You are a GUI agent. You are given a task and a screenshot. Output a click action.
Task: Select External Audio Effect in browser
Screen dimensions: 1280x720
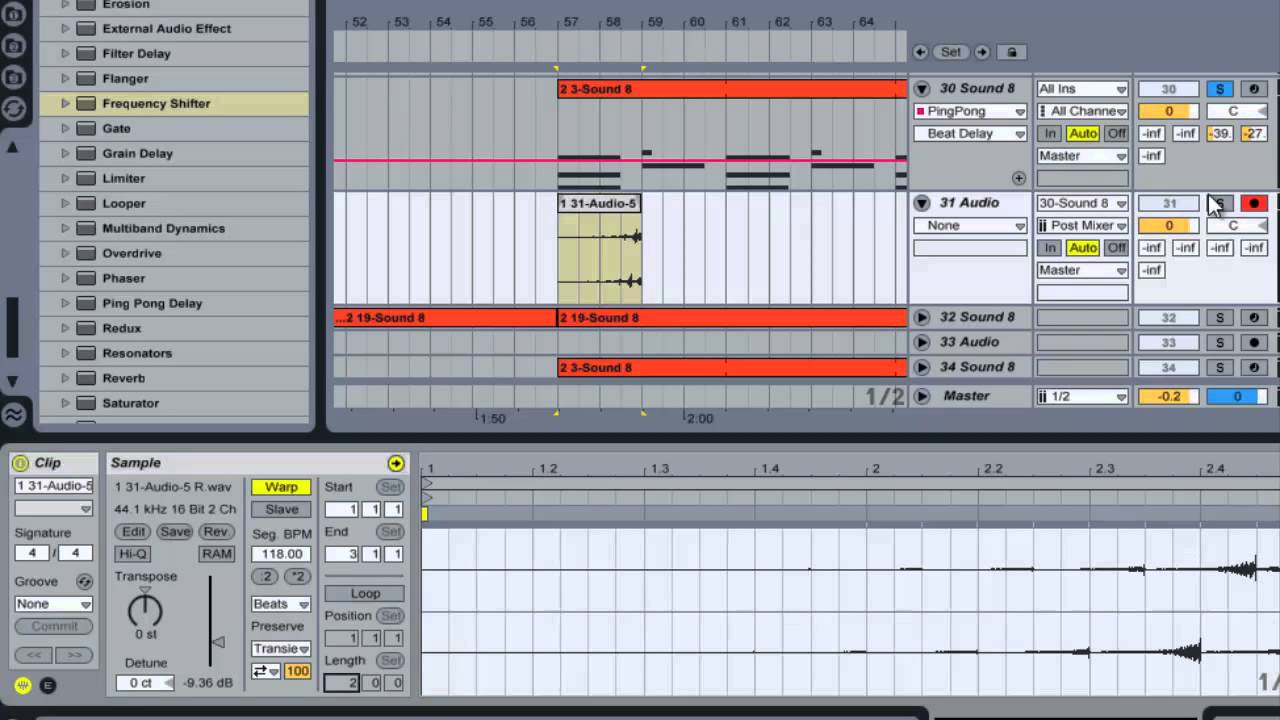click(166, 28)
